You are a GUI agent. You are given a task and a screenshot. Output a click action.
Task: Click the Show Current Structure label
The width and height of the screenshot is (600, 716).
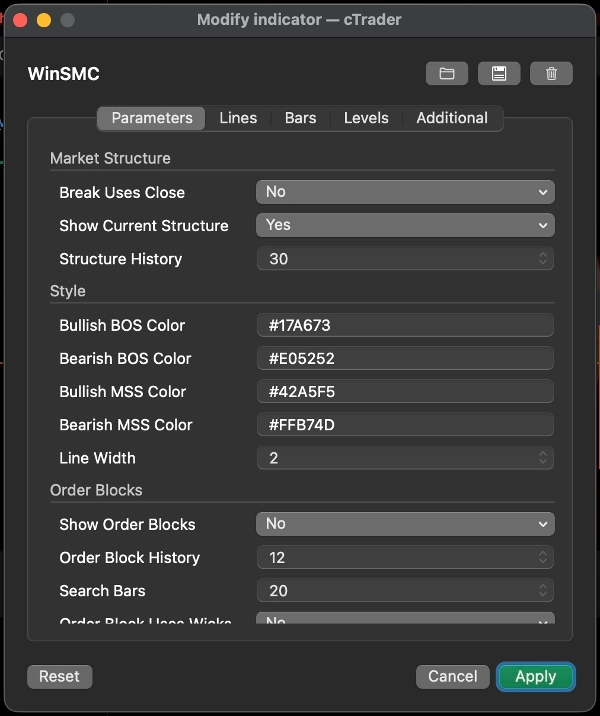tap(144, 226)
